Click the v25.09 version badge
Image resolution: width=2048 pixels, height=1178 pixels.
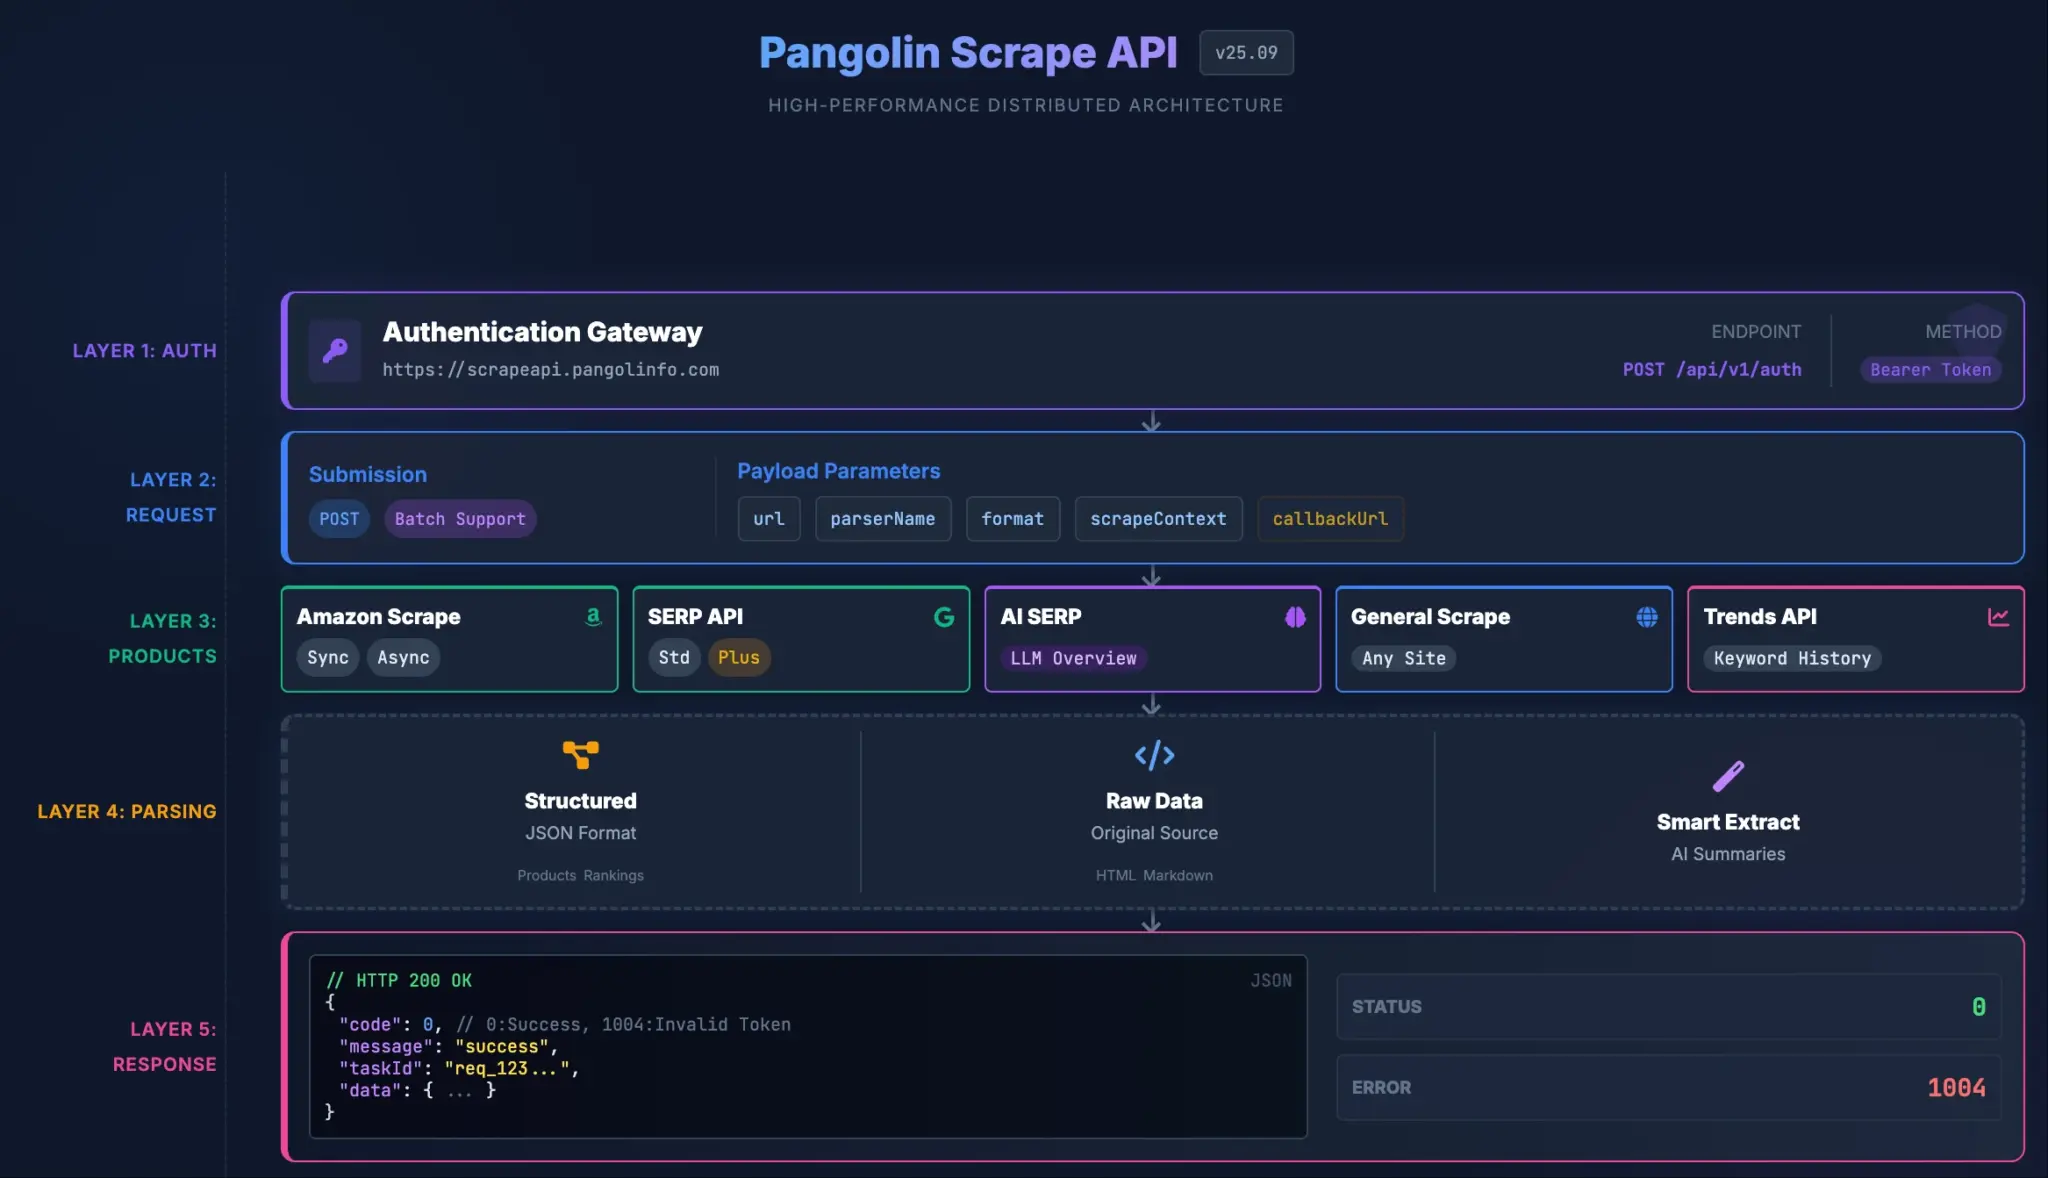(x=1246, y=53)
